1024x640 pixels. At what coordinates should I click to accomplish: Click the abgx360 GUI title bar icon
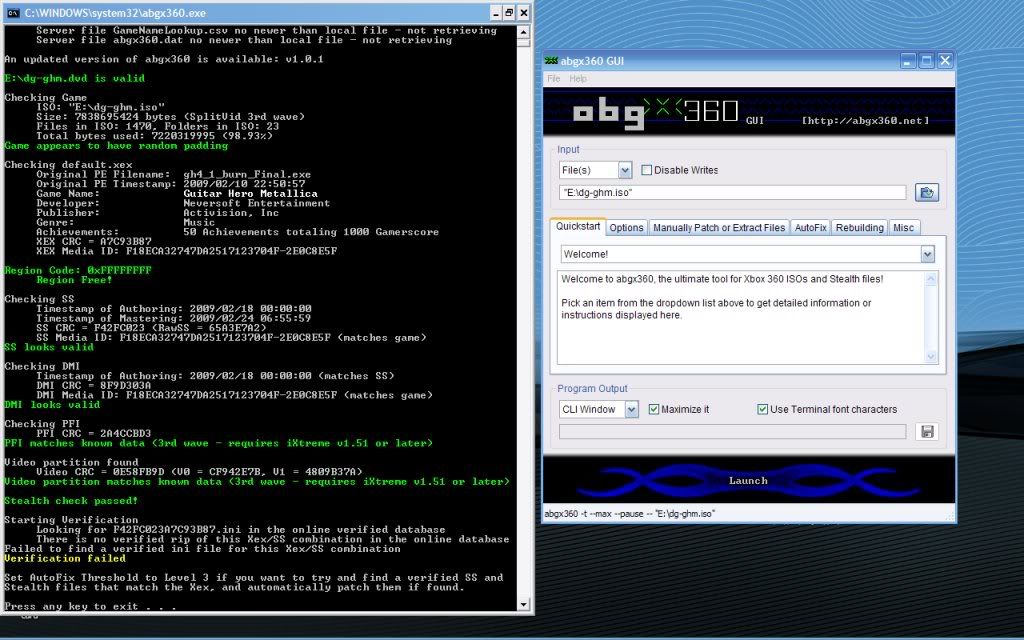(551, 61)
